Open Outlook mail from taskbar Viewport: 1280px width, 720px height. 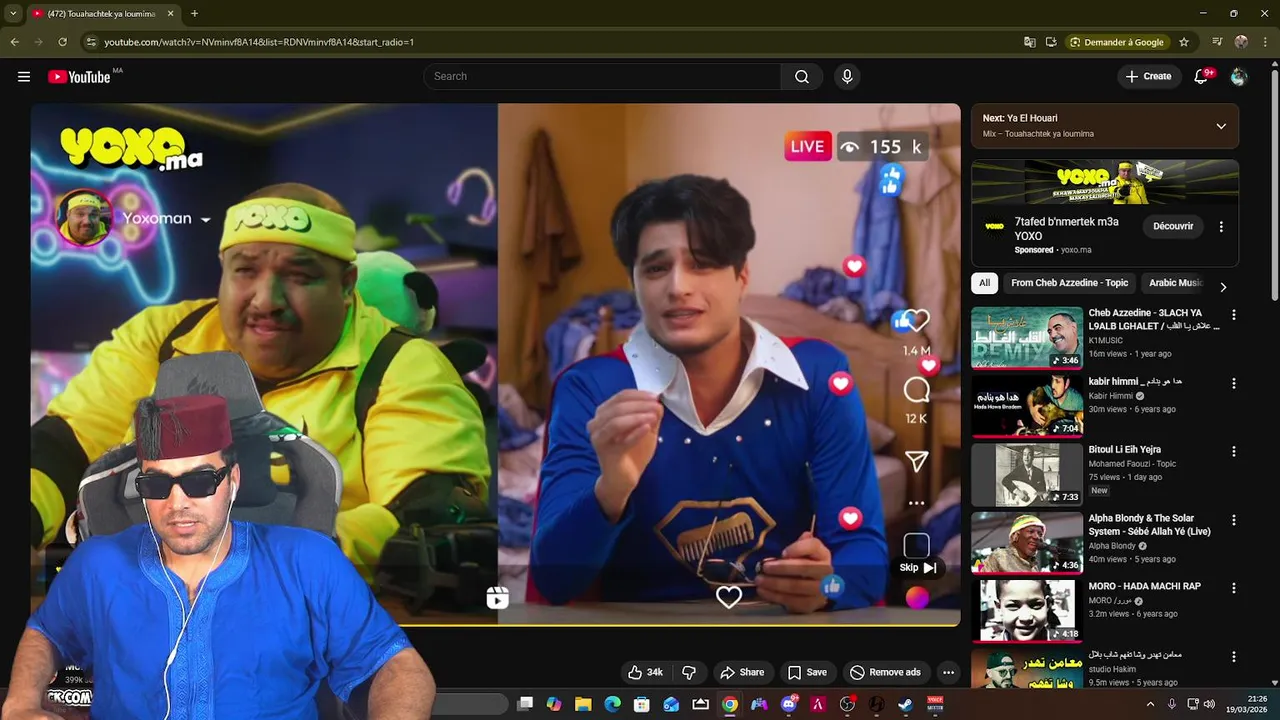click(671, 704)
